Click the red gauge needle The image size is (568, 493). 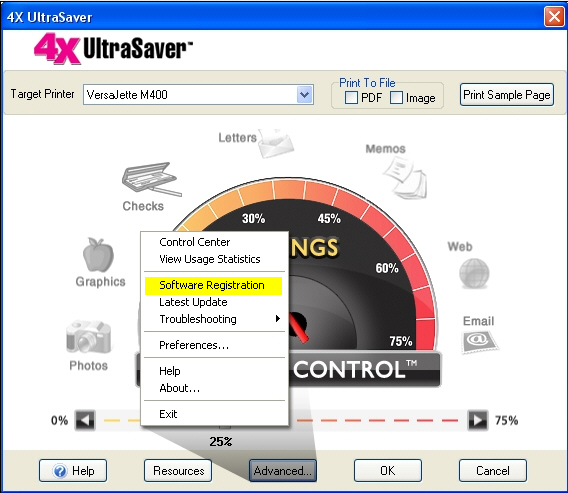tap(300, 327)
